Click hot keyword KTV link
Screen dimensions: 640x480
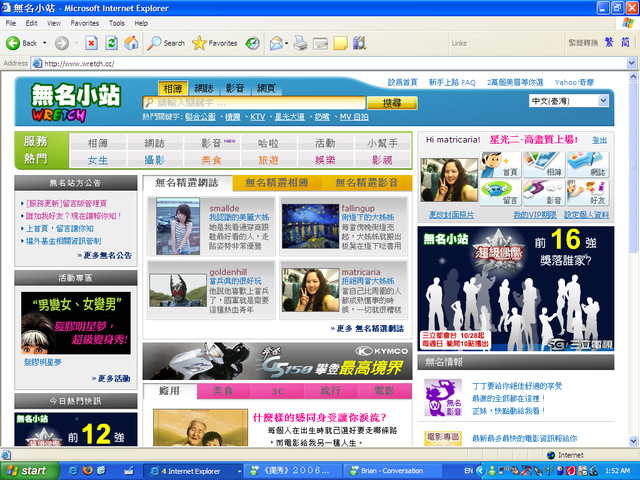pyautogui.click(x=258, y=117)
